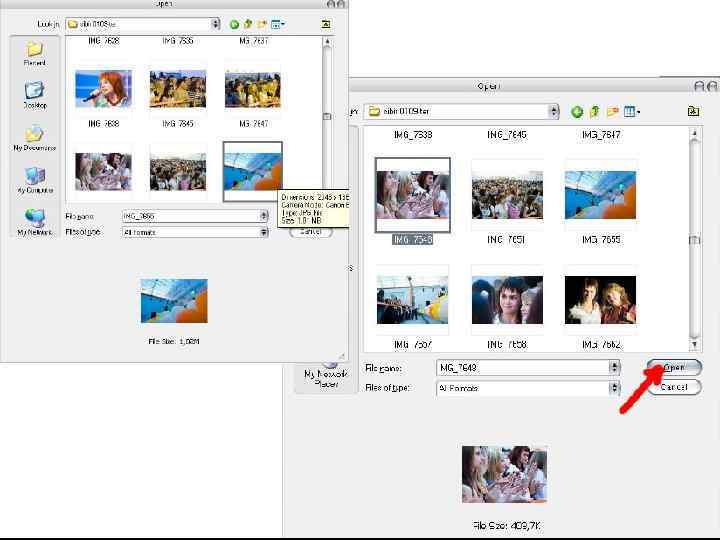Select Desktop in left dialog sidebar

[34, 95]
